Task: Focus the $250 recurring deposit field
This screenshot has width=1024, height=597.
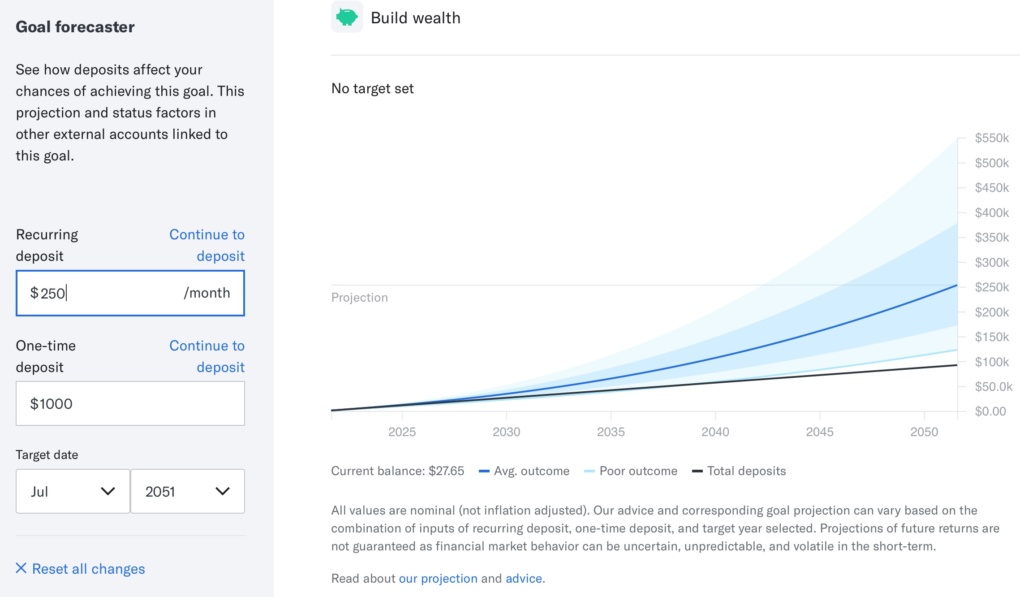Action: pyautogui.click(x=130, y=293)
